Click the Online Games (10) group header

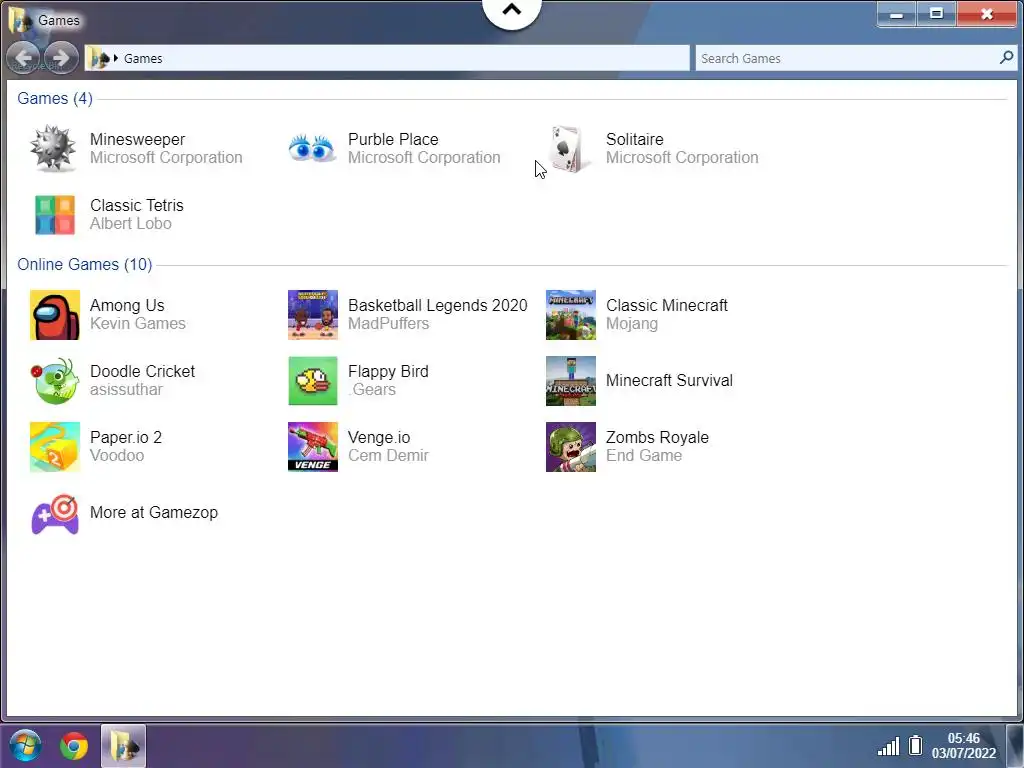(x=85, y=264)
